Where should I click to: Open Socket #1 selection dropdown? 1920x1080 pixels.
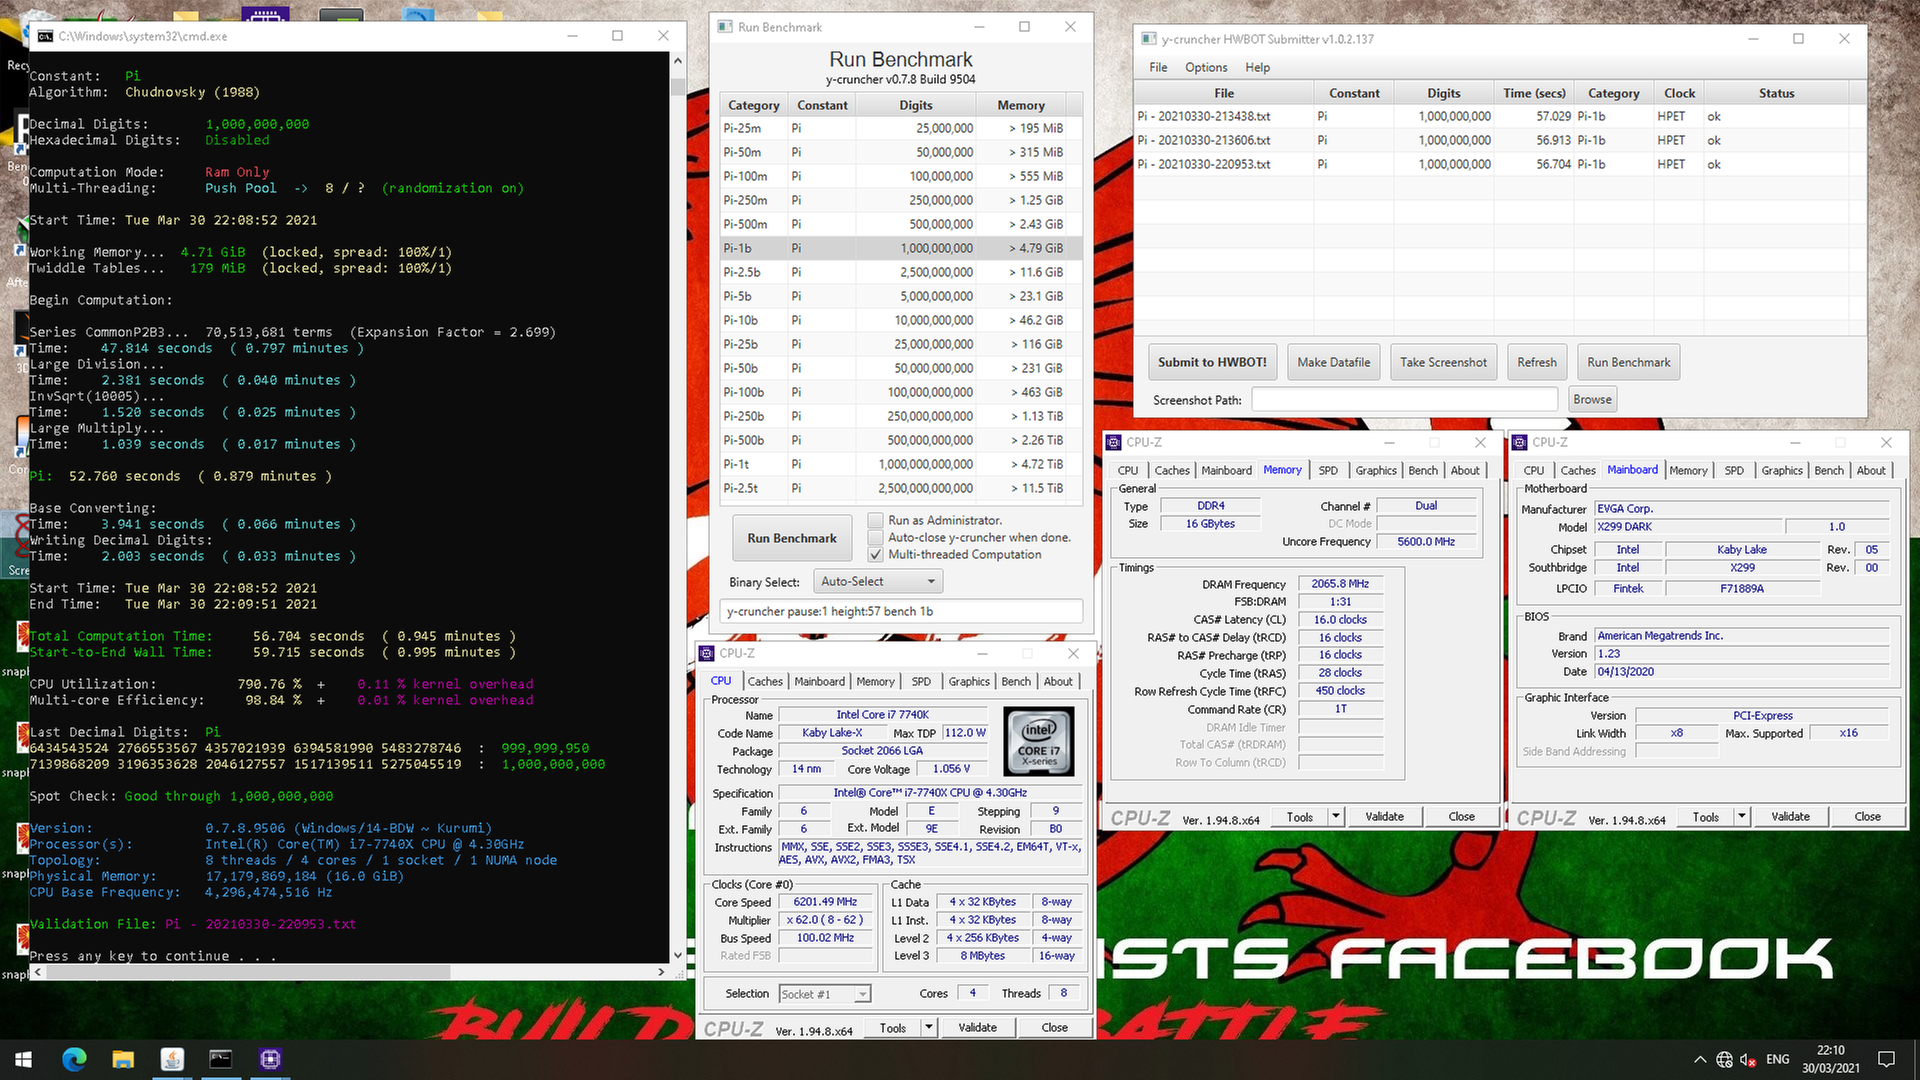(x=825, y=994)
